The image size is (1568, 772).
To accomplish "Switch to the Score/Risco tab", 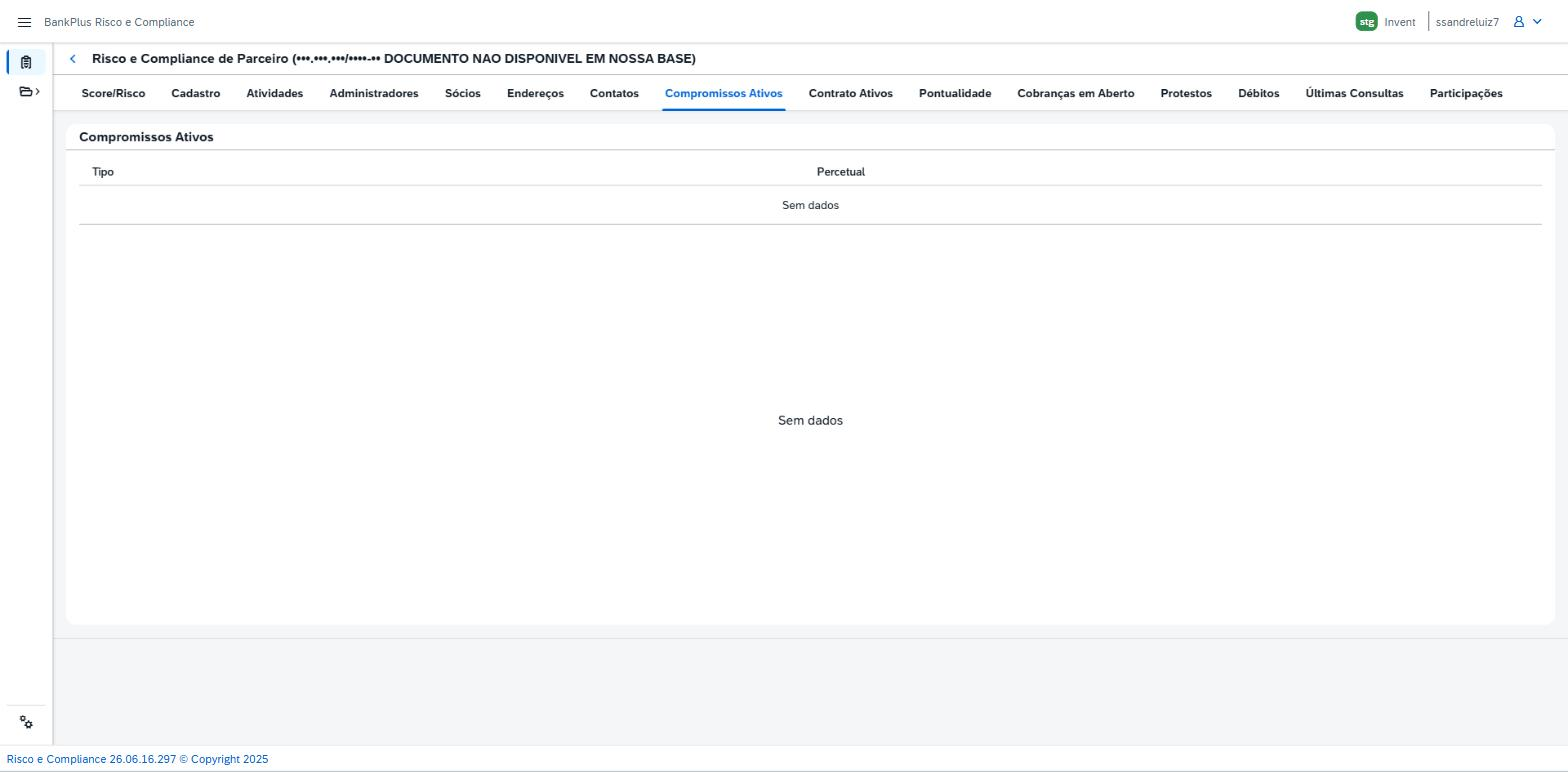I will click(x=113, y=93).
